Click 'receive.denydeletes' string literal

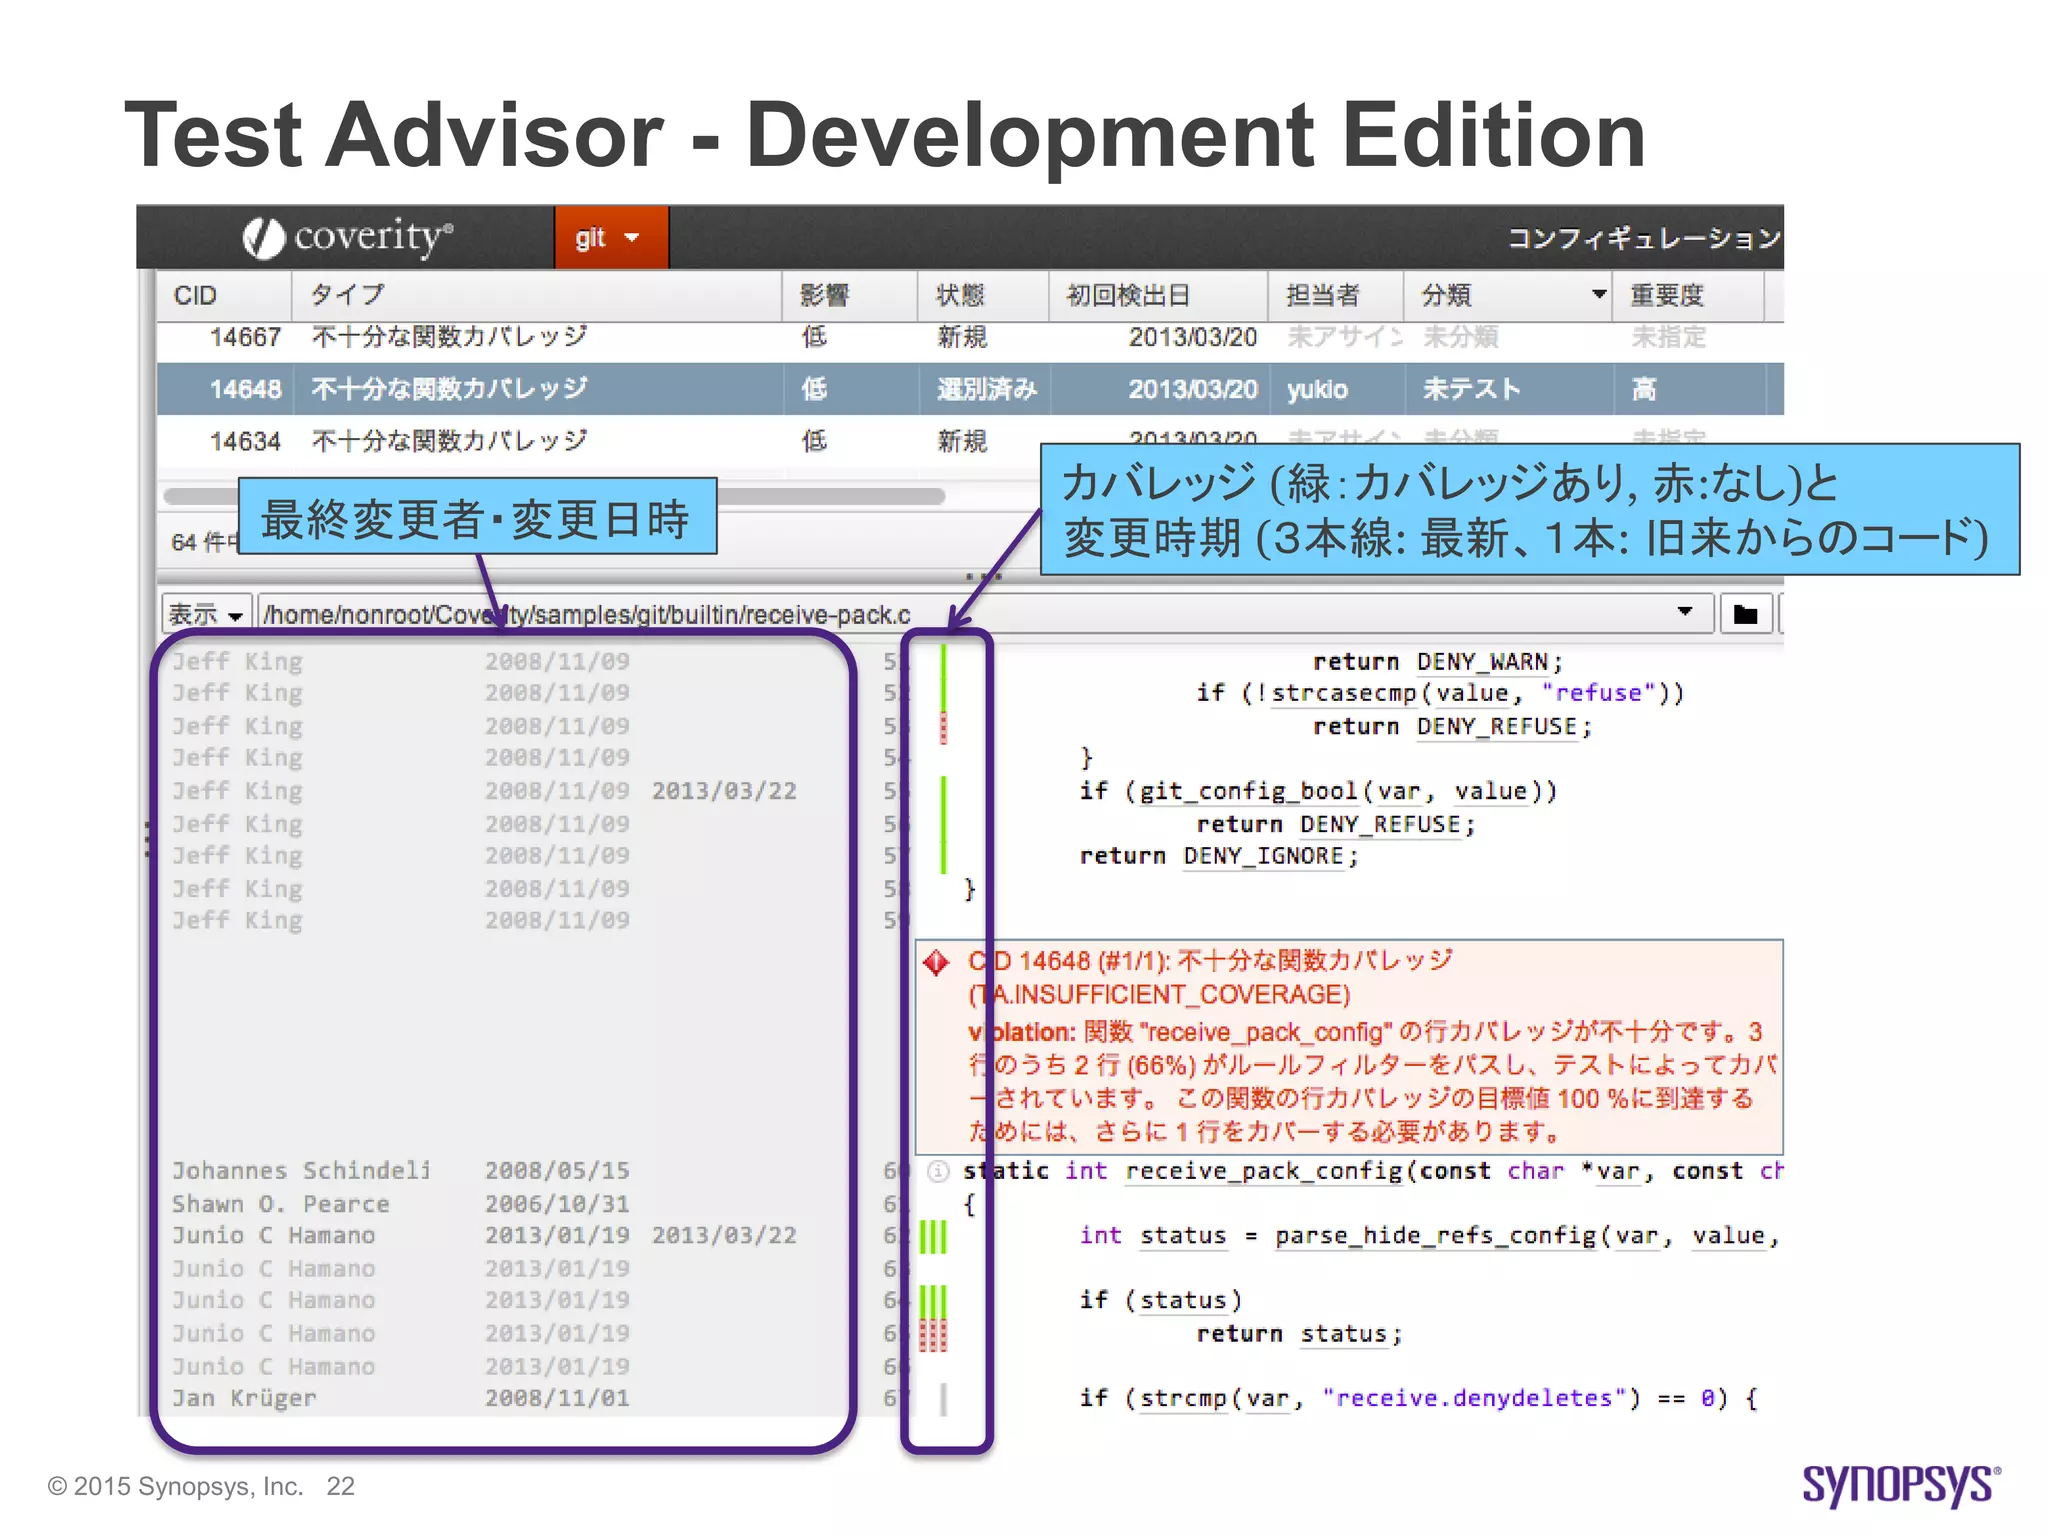(x=1476, y=1398)
